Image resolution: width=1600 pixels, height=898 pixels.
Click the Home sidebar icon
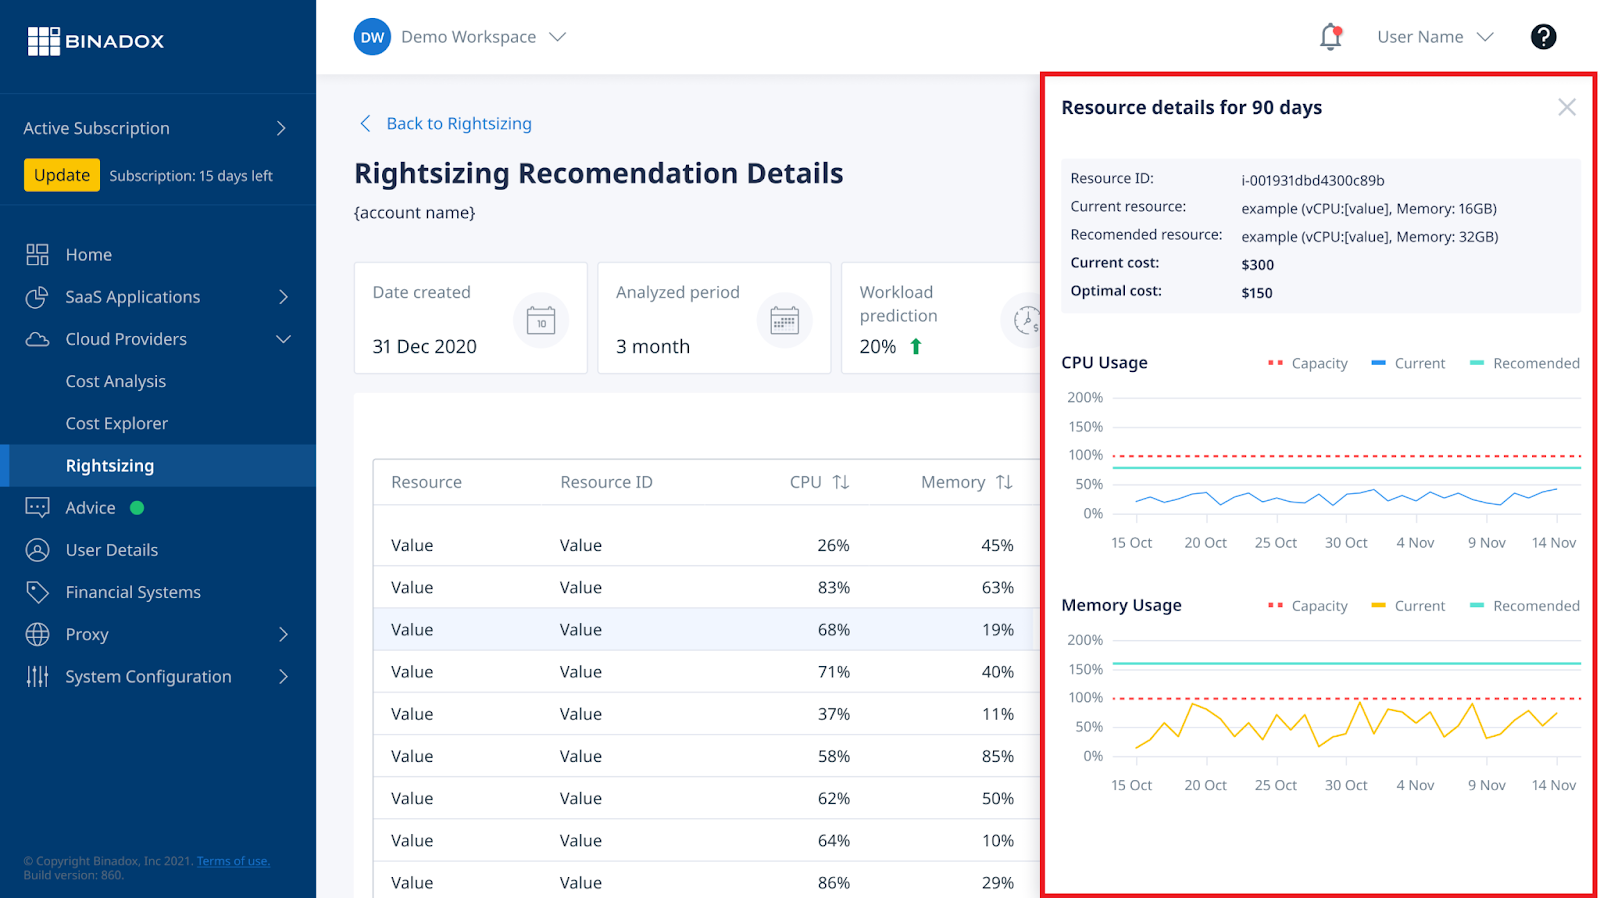point(37,255)
